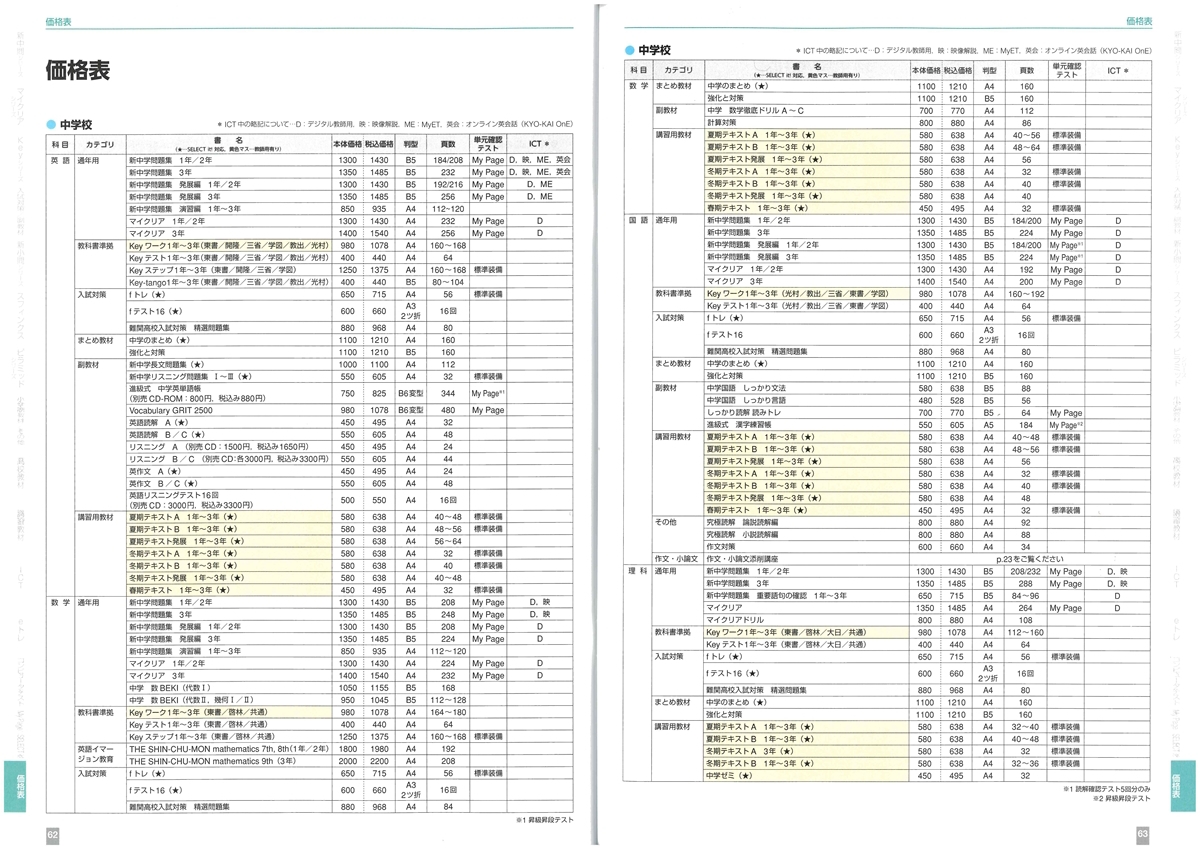Select 究極読解 論説読解編

tap(741, 522)
